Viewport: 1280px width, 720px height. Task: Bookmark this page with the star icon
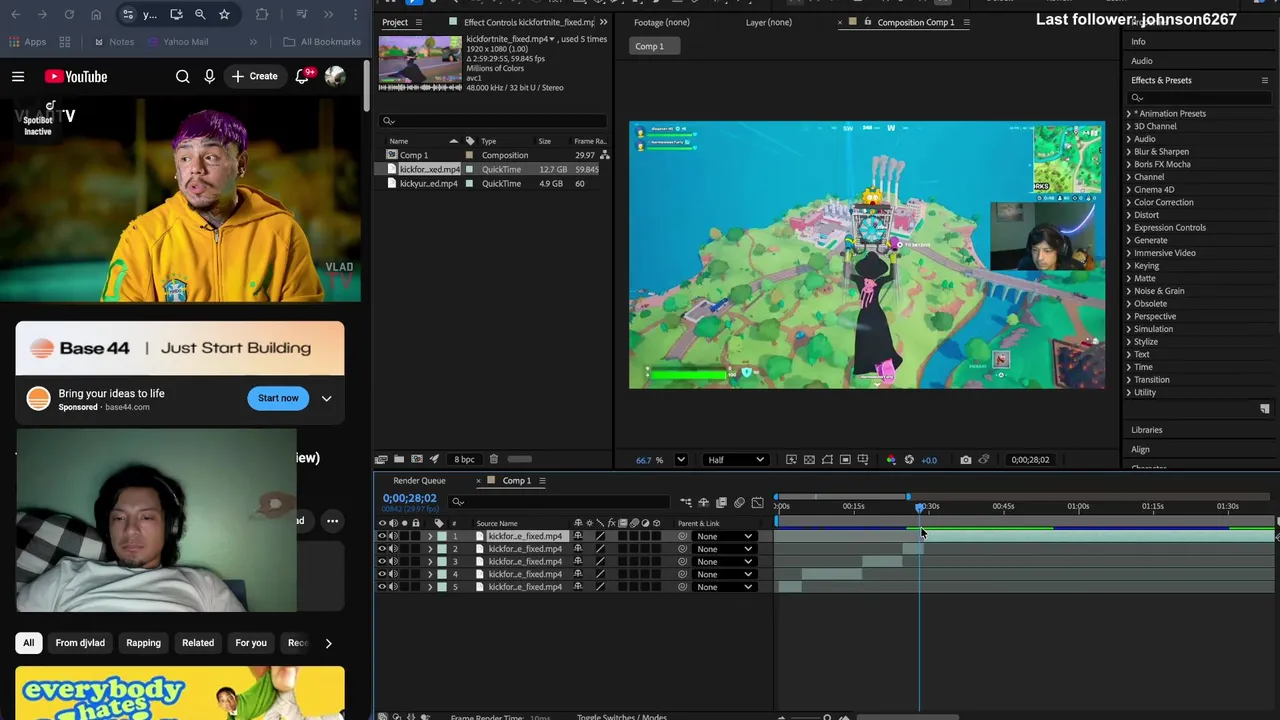click(224, 14)
